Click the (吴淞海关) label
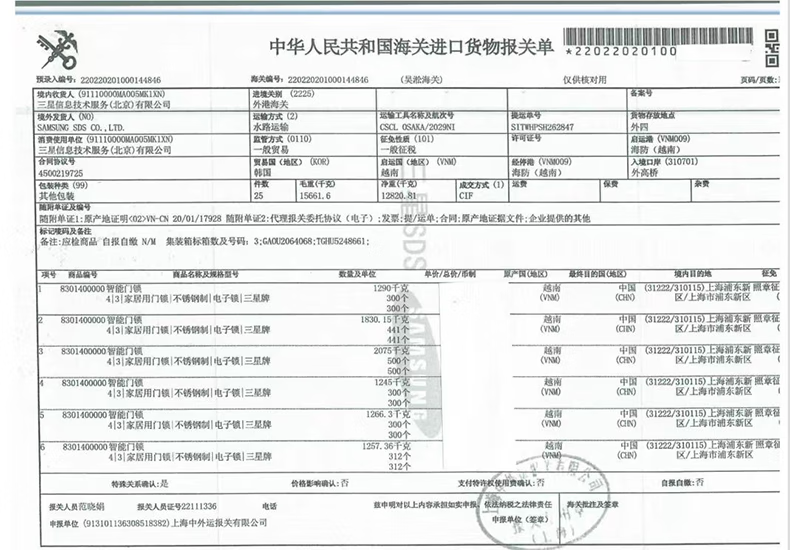Image resolution: width=790 pixels, height=550 pixels. click(x=421, y=80)
